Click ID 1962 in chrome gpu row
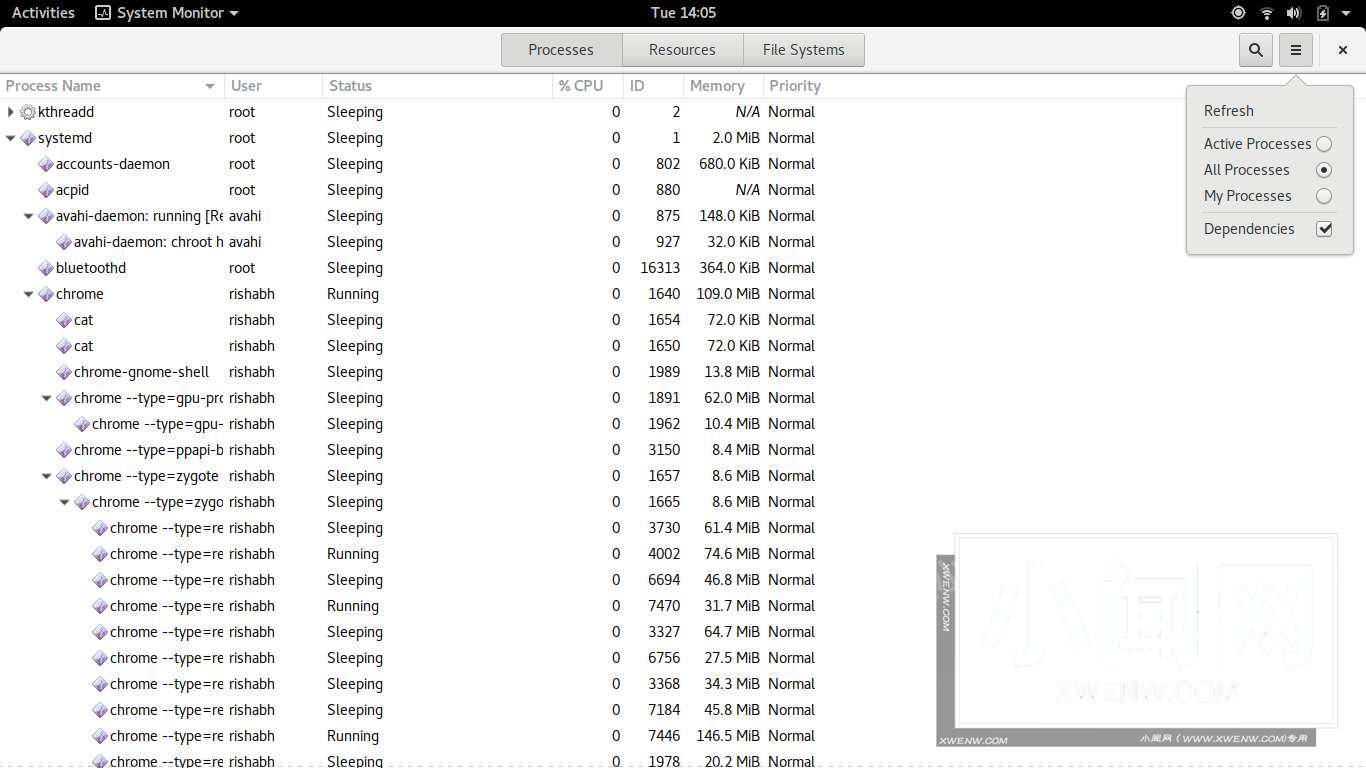Viewport: 1366px width, 768px height. pos(664,424)
